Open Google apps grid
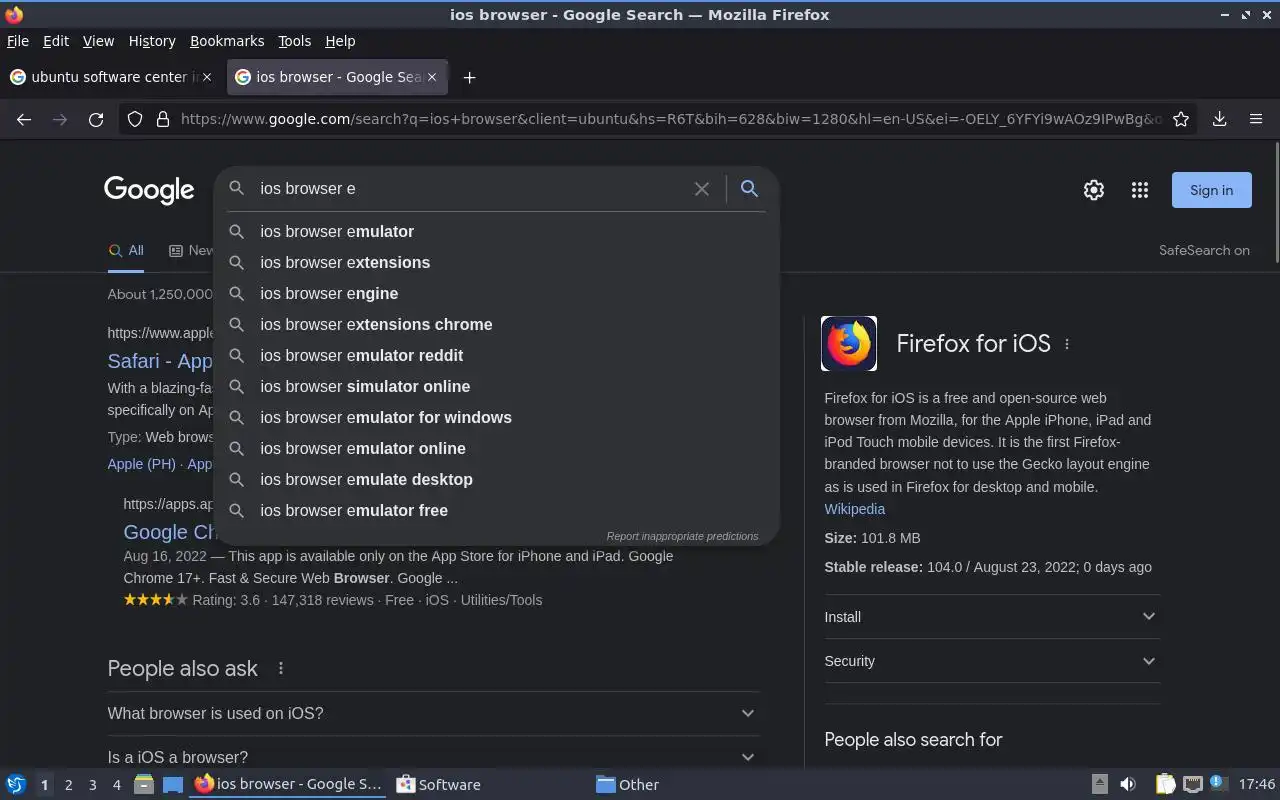 click(x=1139, y=190)
